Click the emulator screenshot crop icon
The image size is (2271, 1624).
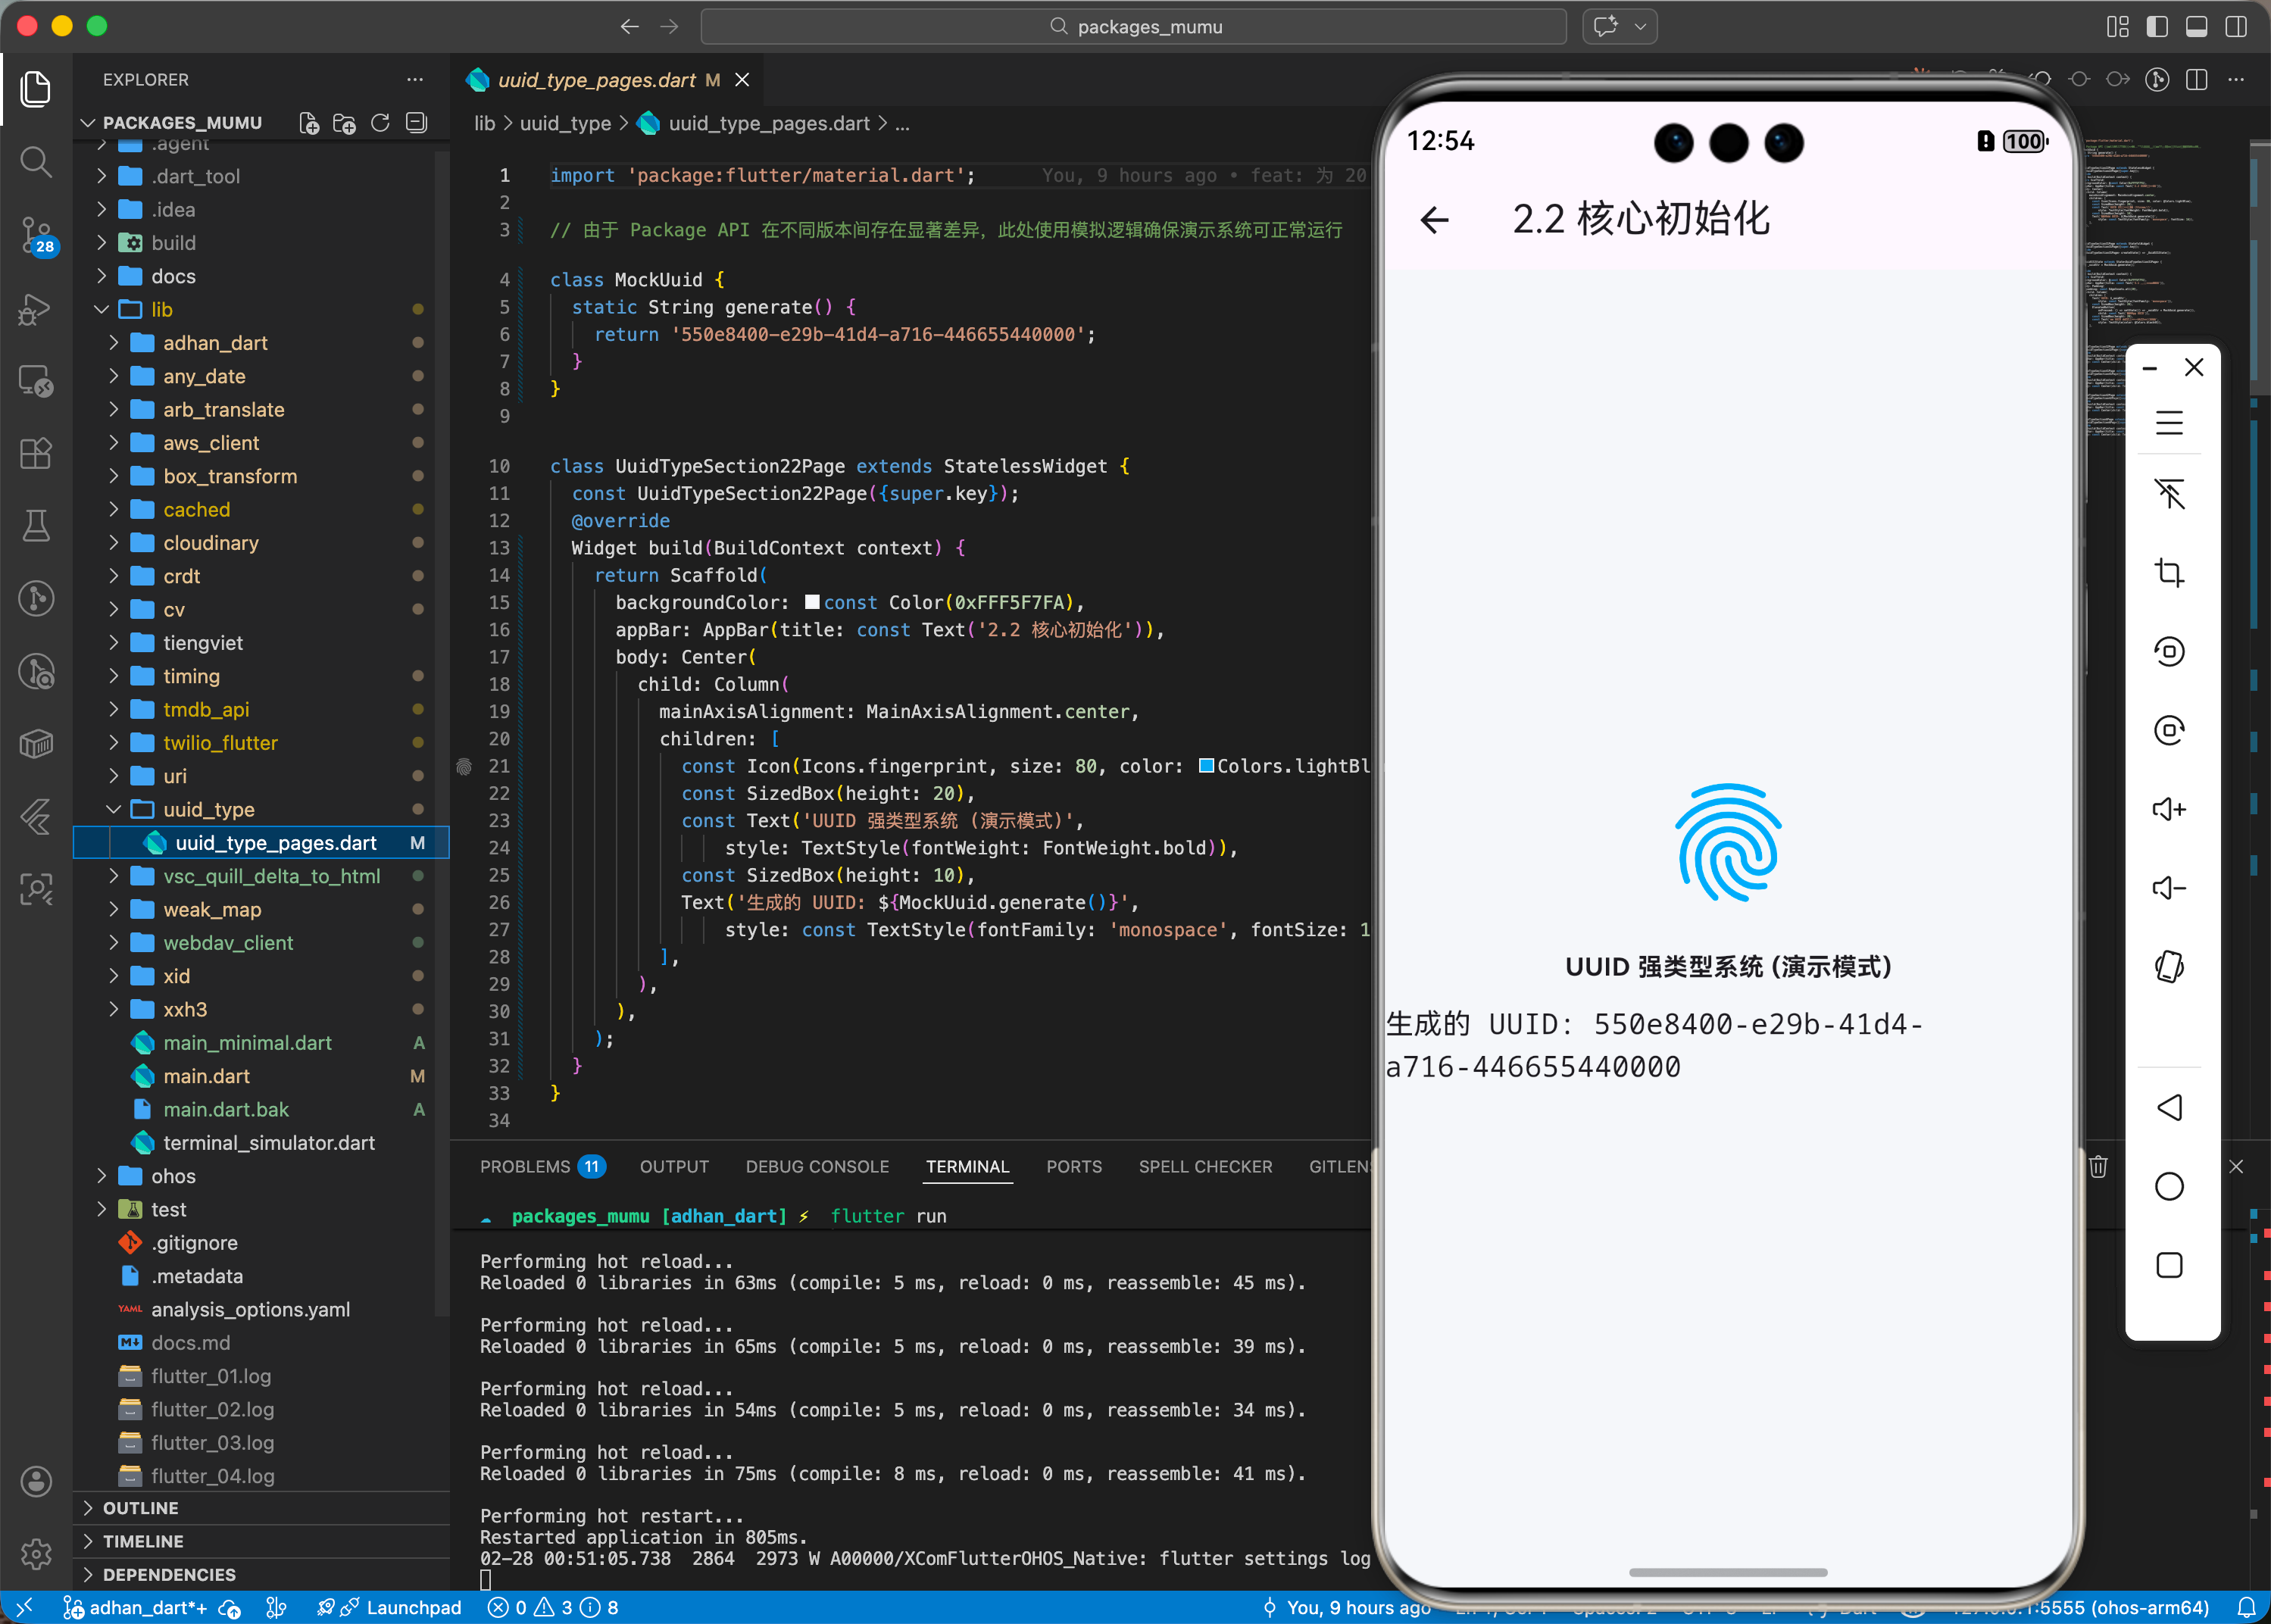(2168, 573)
